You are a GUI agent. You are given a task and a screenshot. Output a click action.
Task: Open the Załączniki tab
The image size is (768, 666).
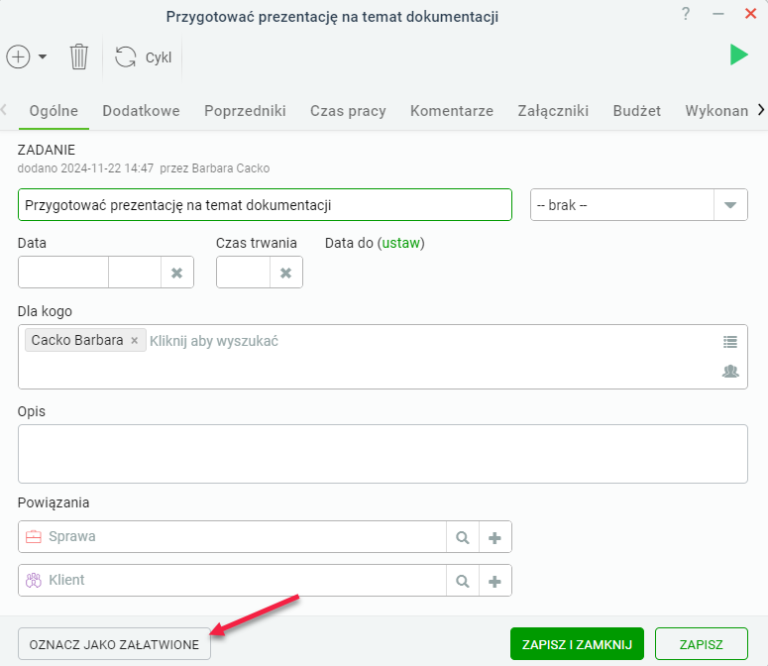pos(553,111)
